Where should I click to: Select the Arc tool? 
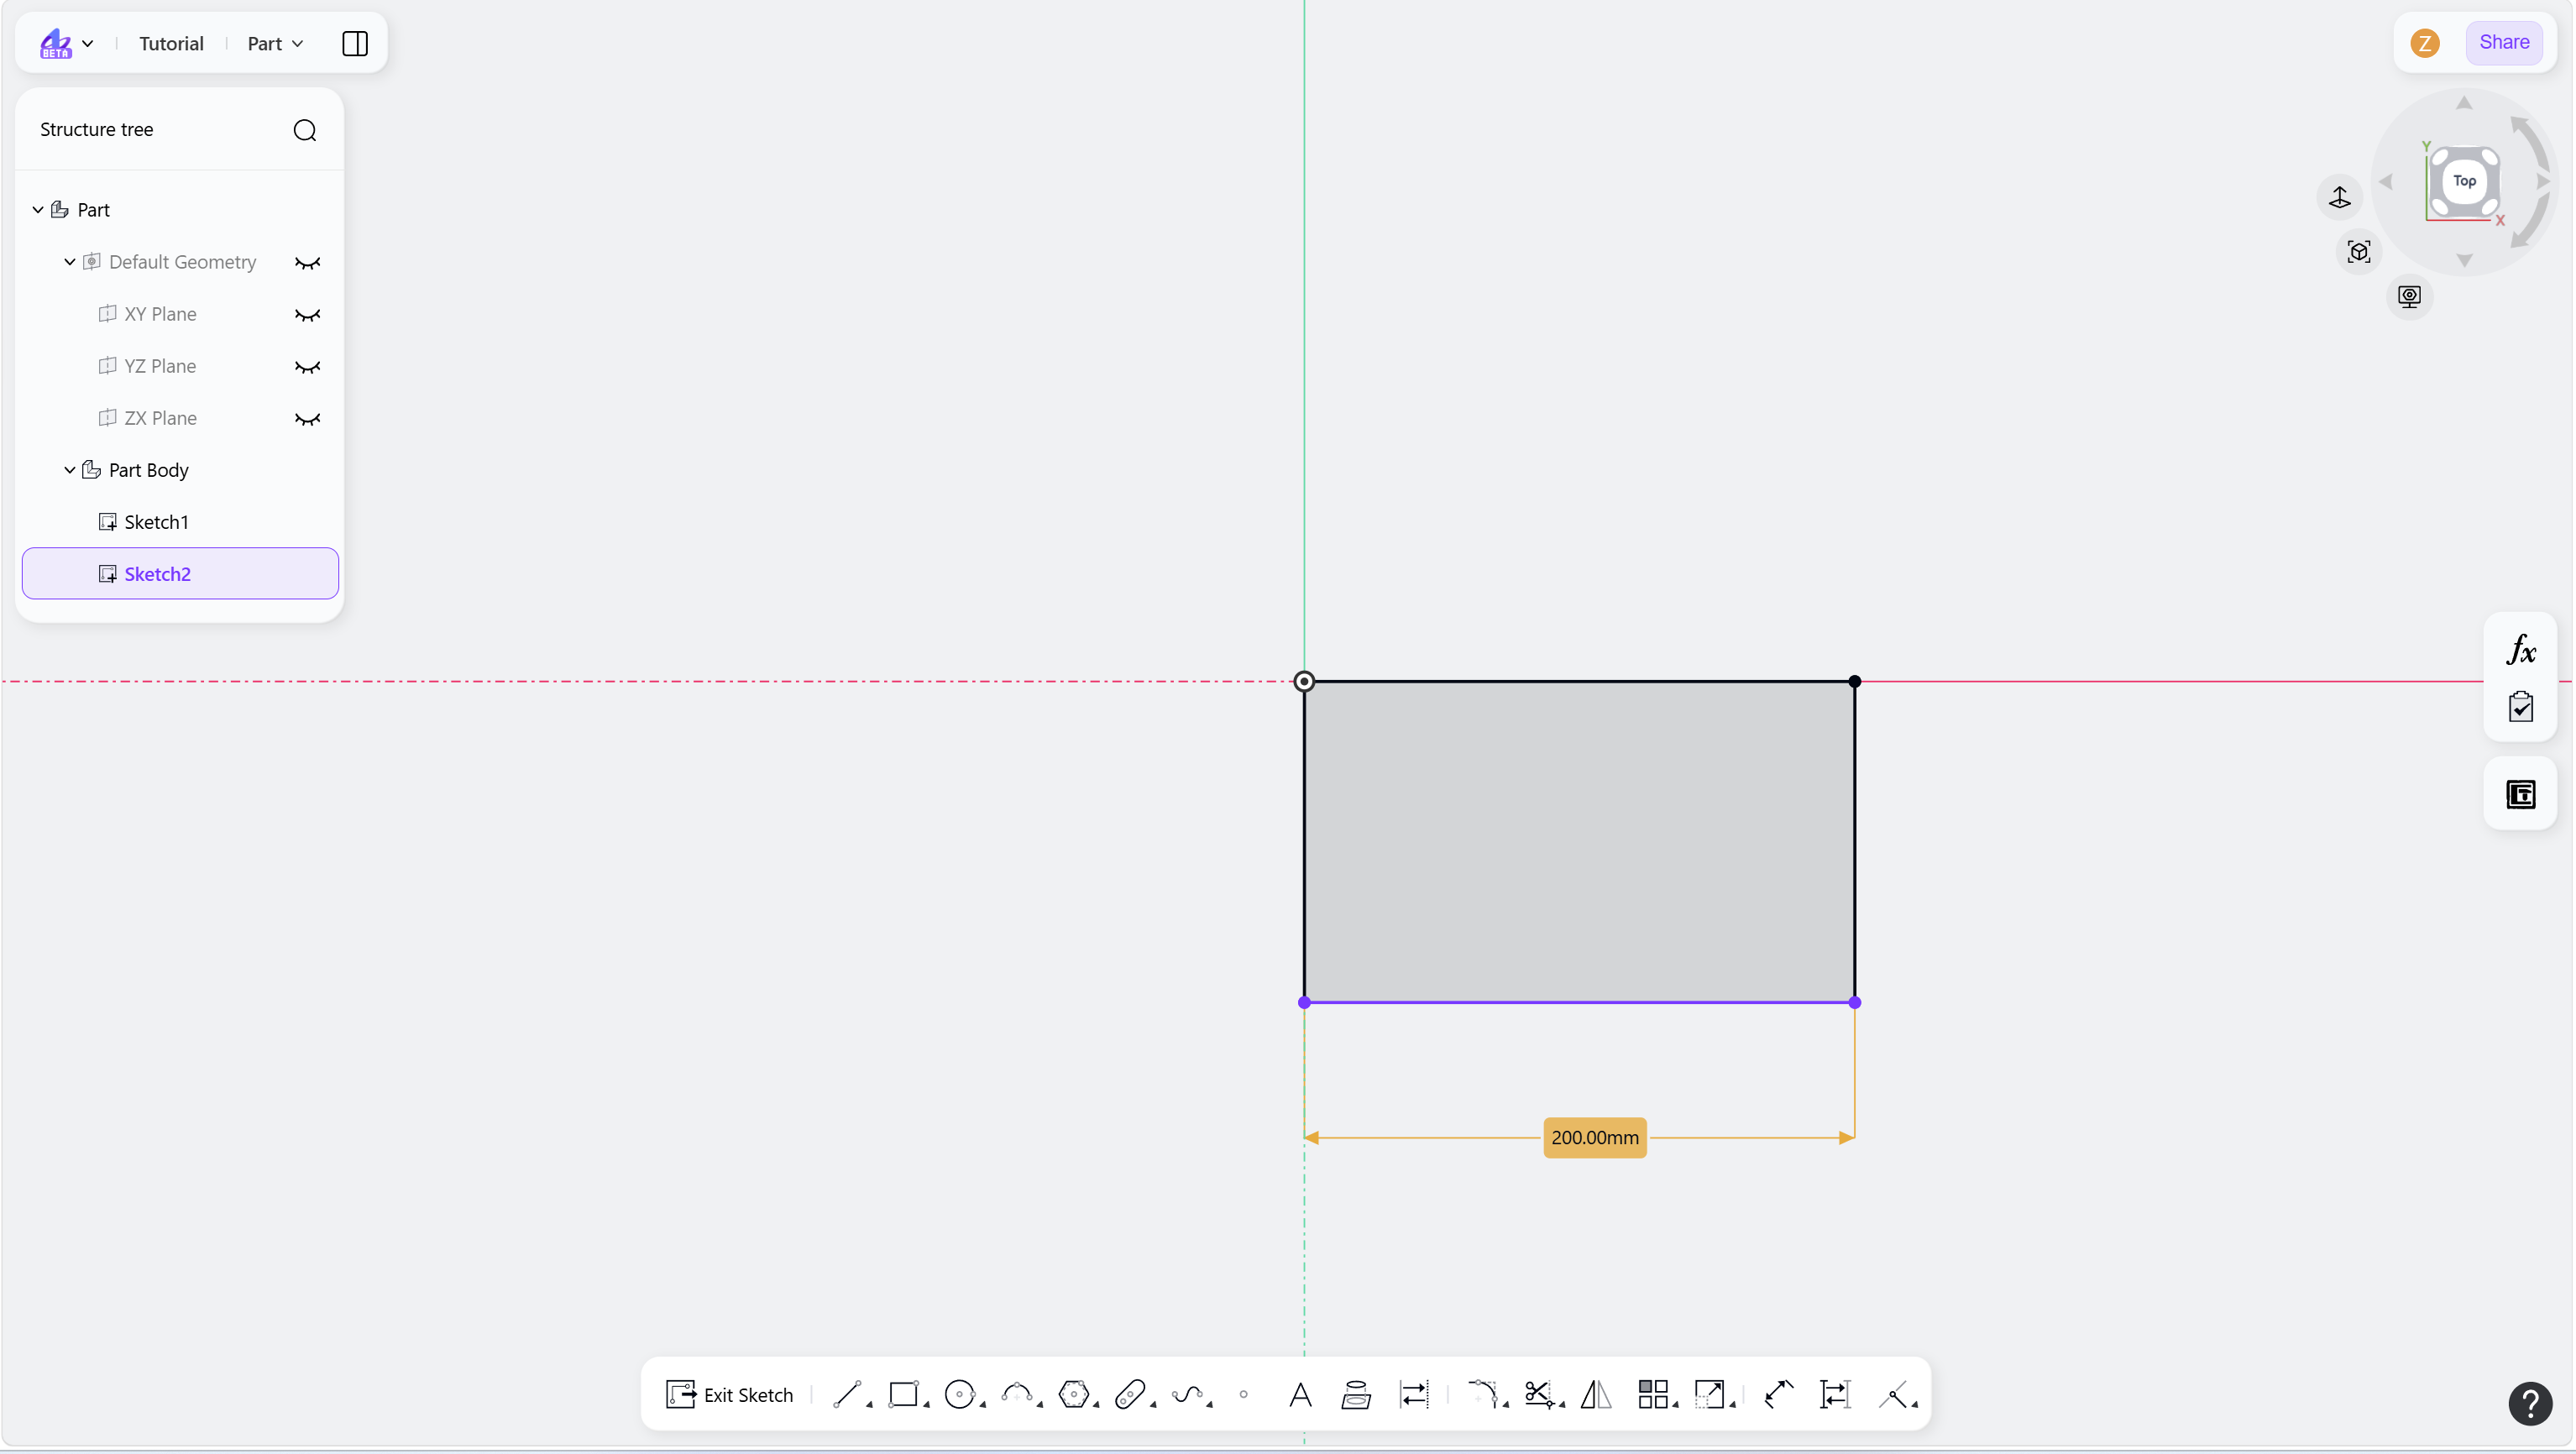(x=1017, y=1394)
